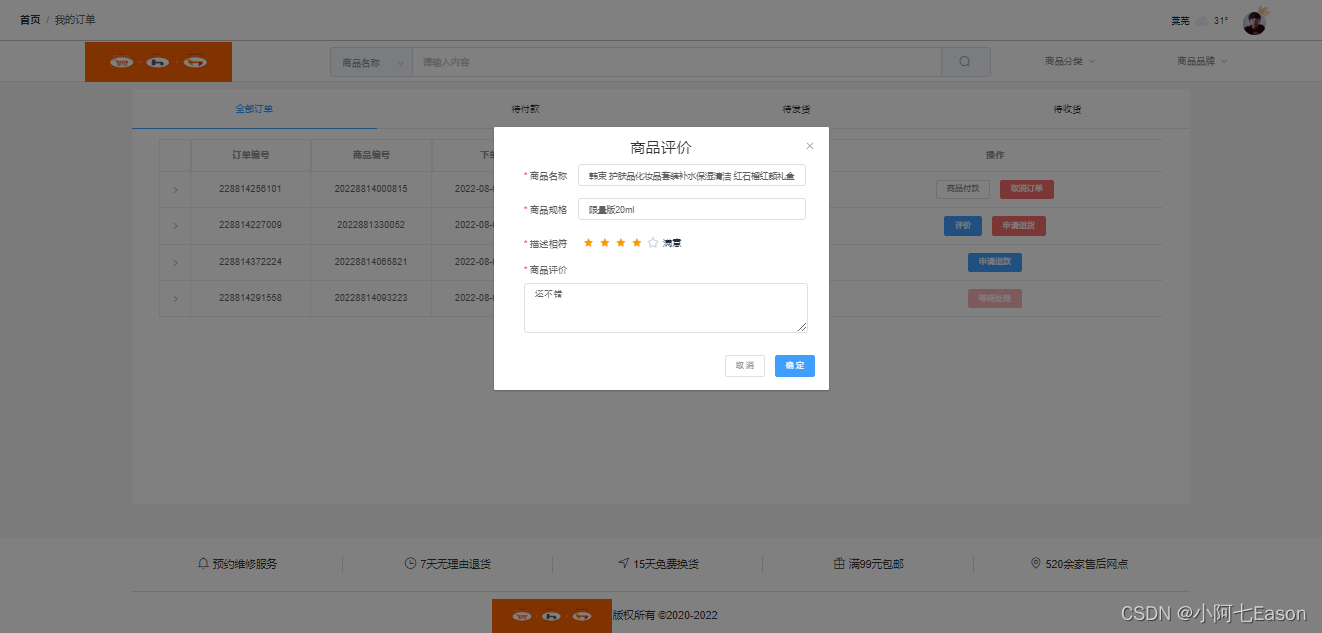This screenshot has height=633, width=1322.
Task: Click the send arrow icon beside 15天免费换货
Action: point(623,563)
